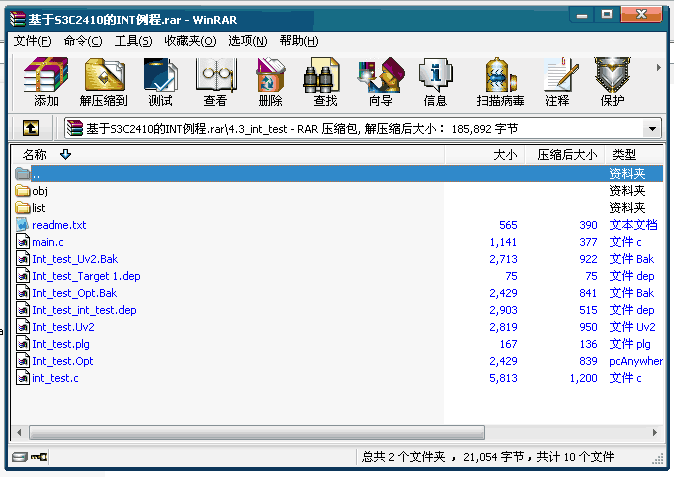Open the 收藏夹(O) menu
This screenshot has height=477, width=674.
click(190, 41)
